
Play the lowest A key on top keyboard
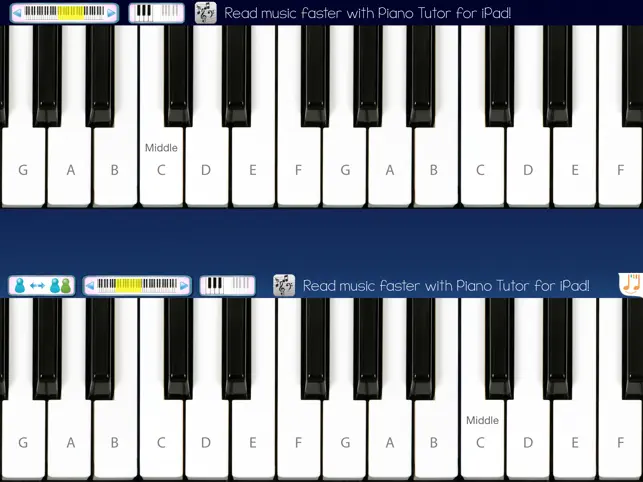tap(69, 169)
